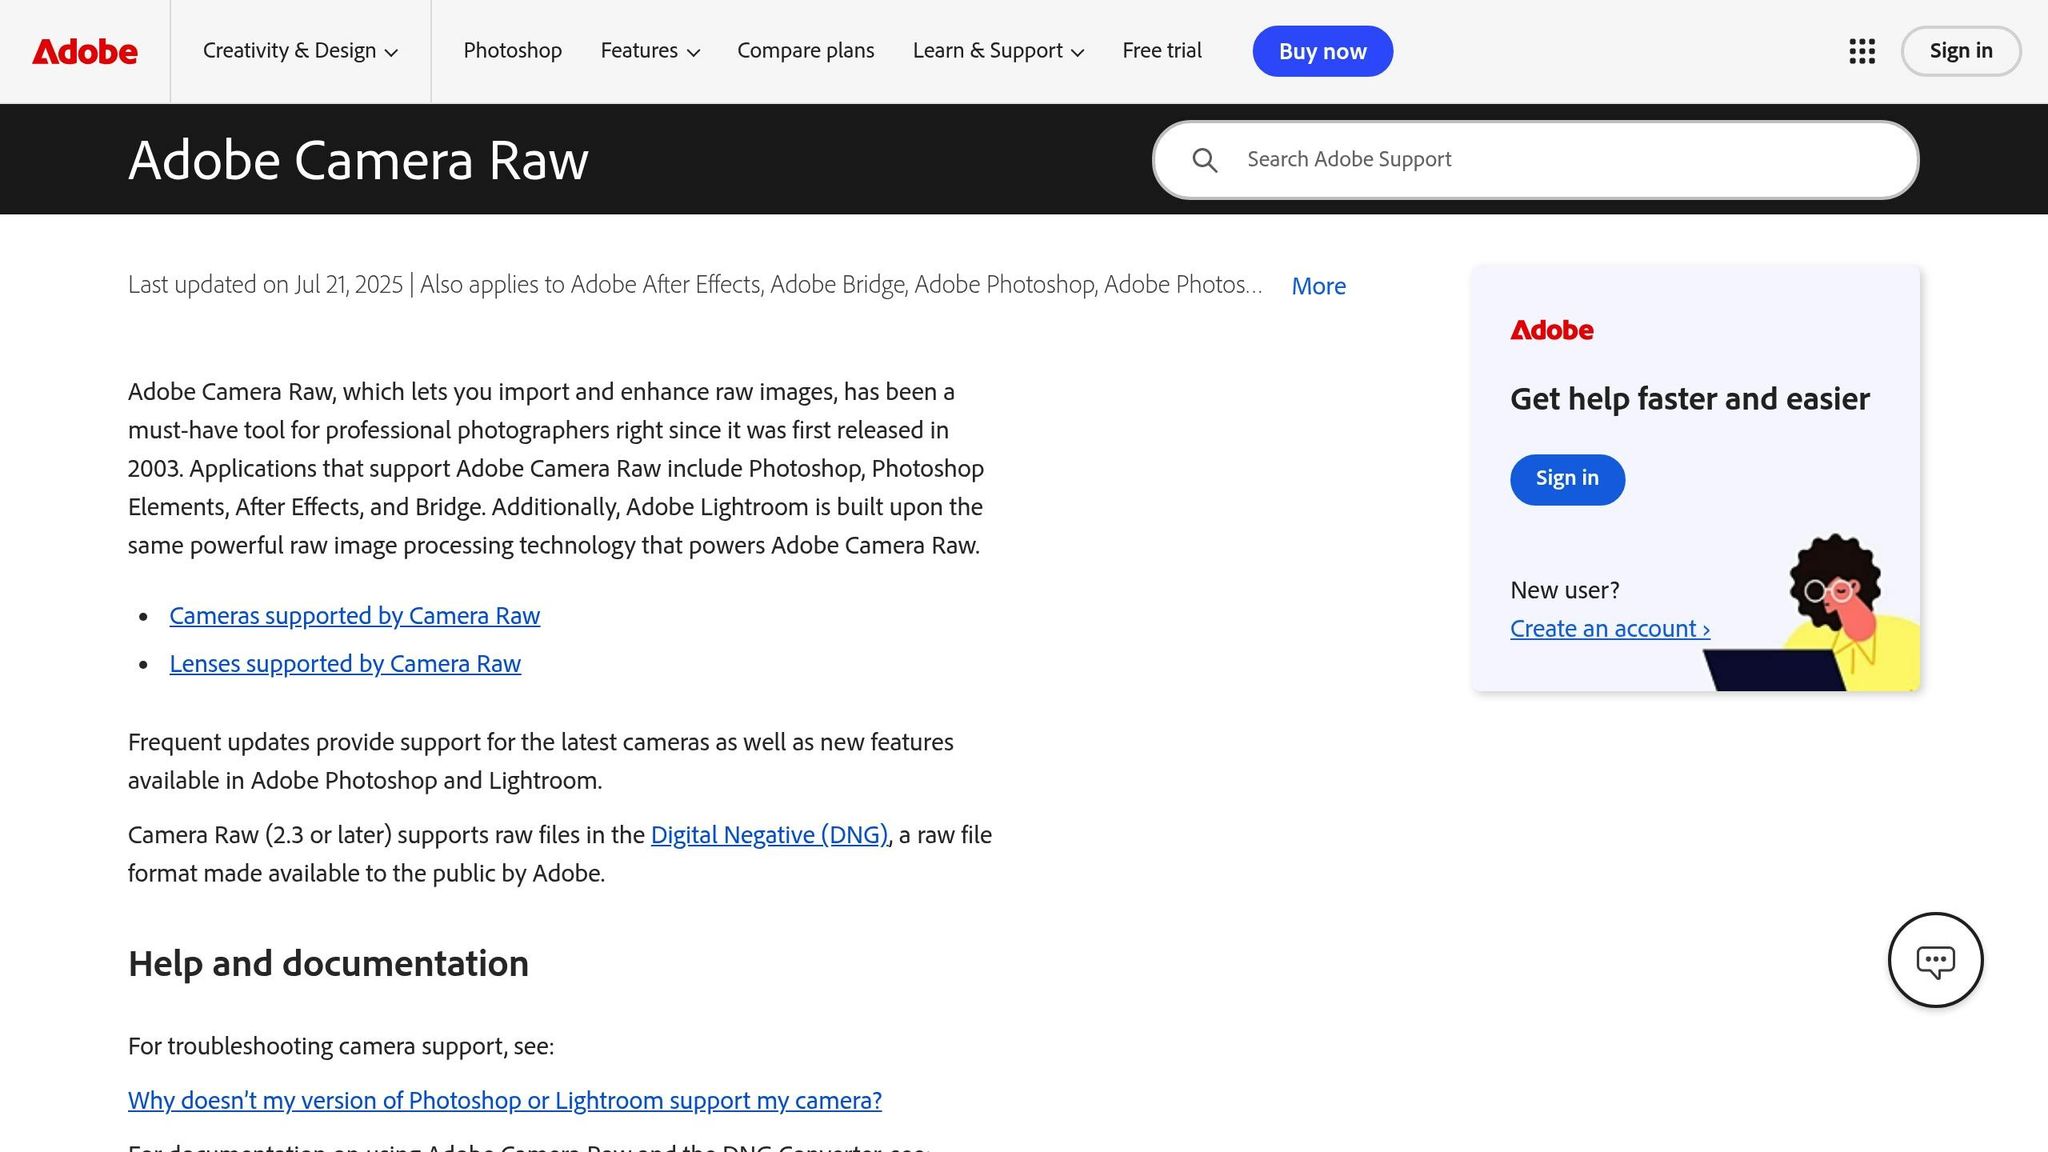Open the Digital Negative (DNG) link
The image size is (2048, 1152).
pyautogui.click(x=769, y=834)
